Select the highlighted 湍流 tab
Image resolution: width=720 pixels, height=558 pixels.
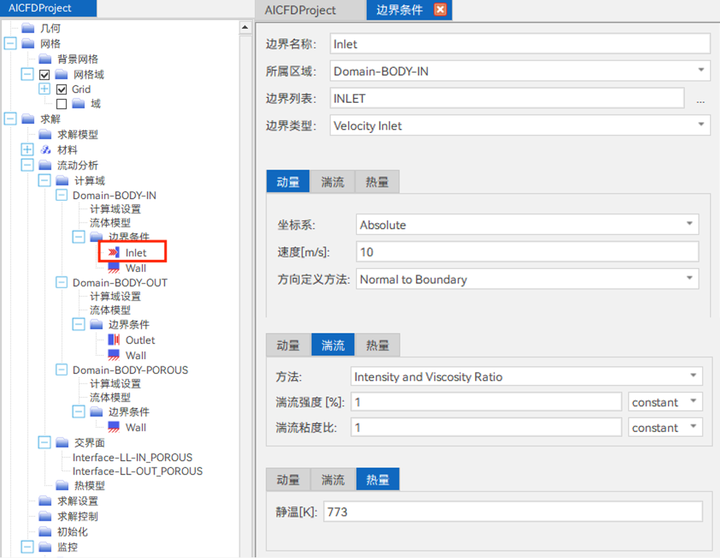click(333, 345)
